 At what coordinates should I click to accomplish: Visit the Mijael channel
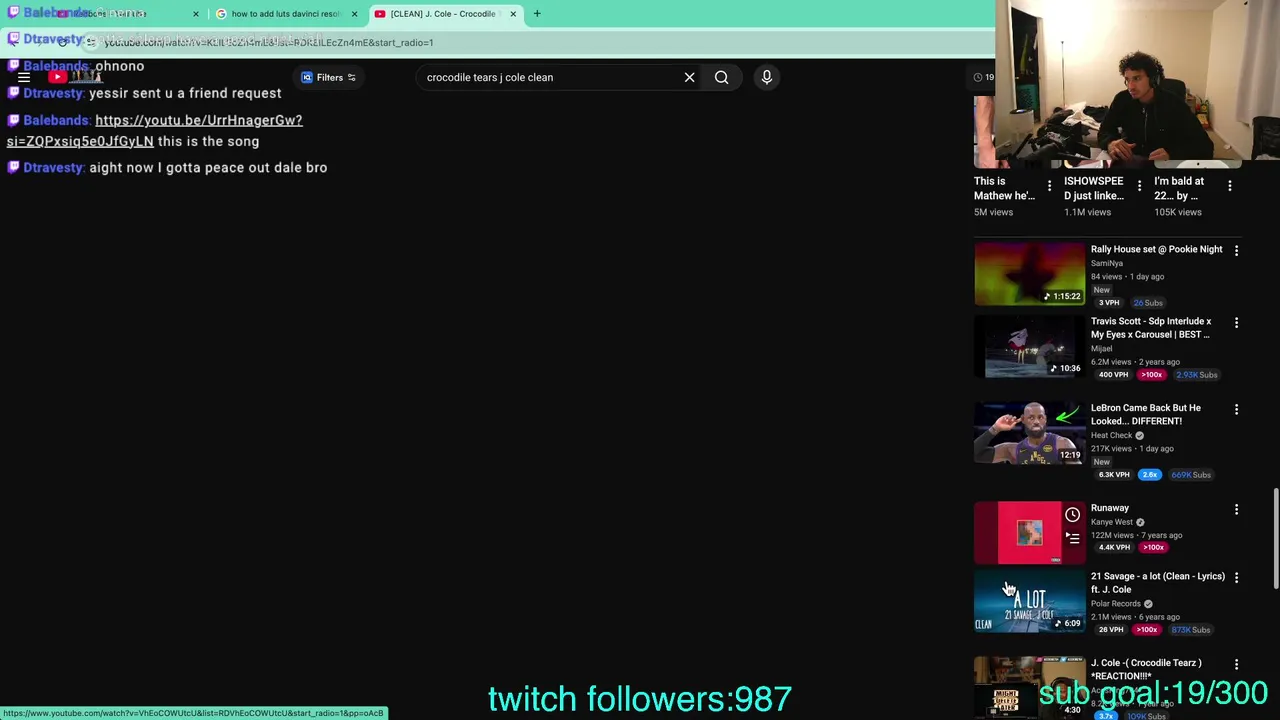tap(1101, 348)
